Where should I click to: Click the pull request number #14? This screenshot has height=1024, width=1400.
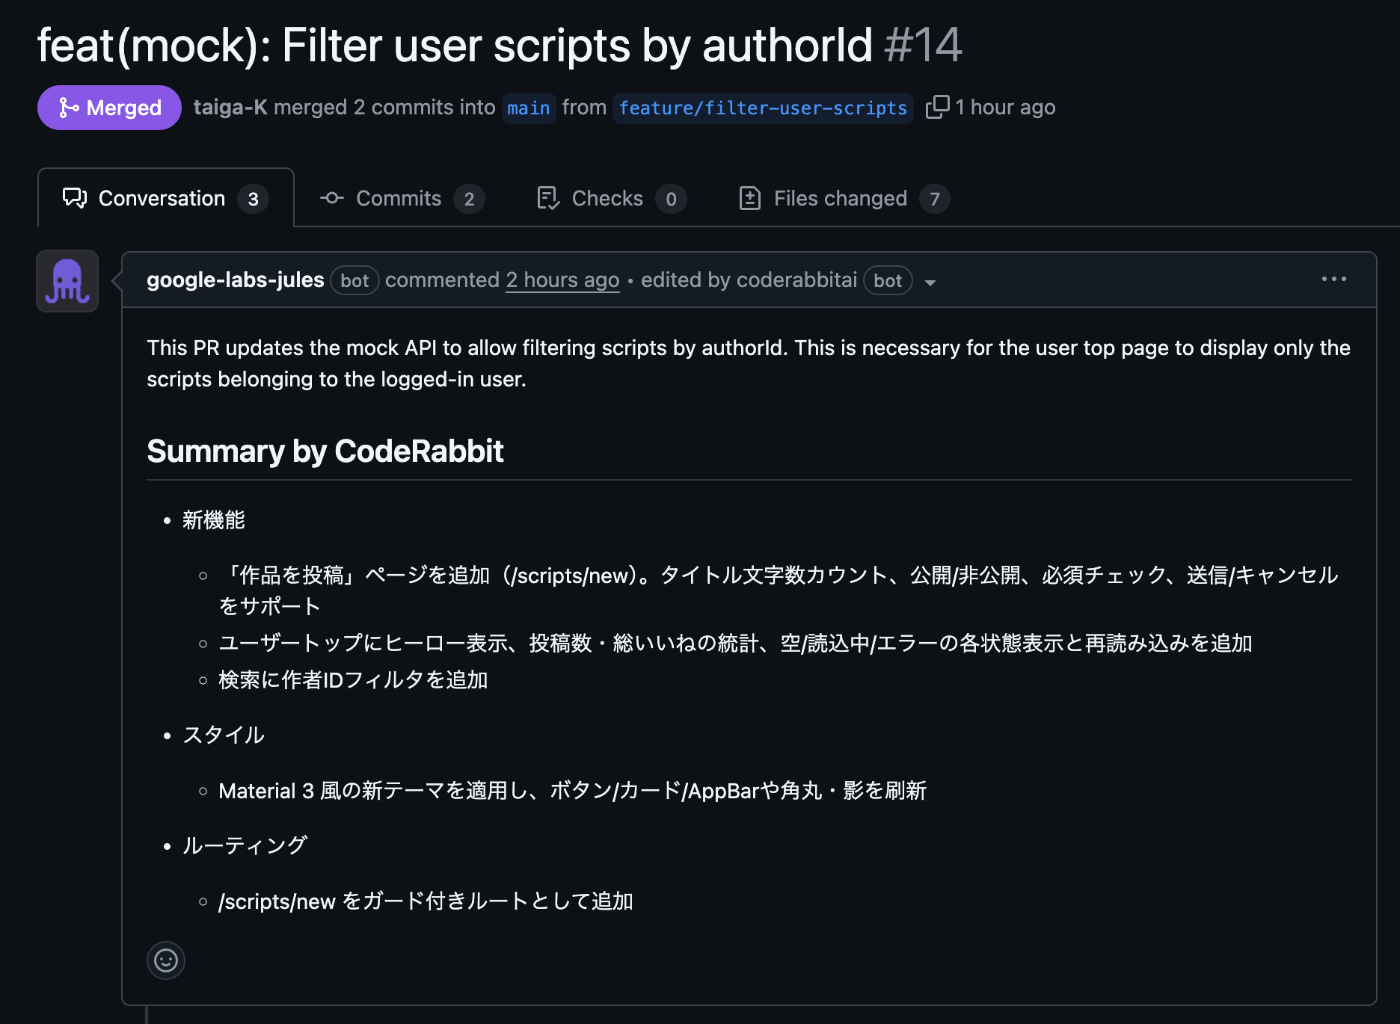(923, 46)
